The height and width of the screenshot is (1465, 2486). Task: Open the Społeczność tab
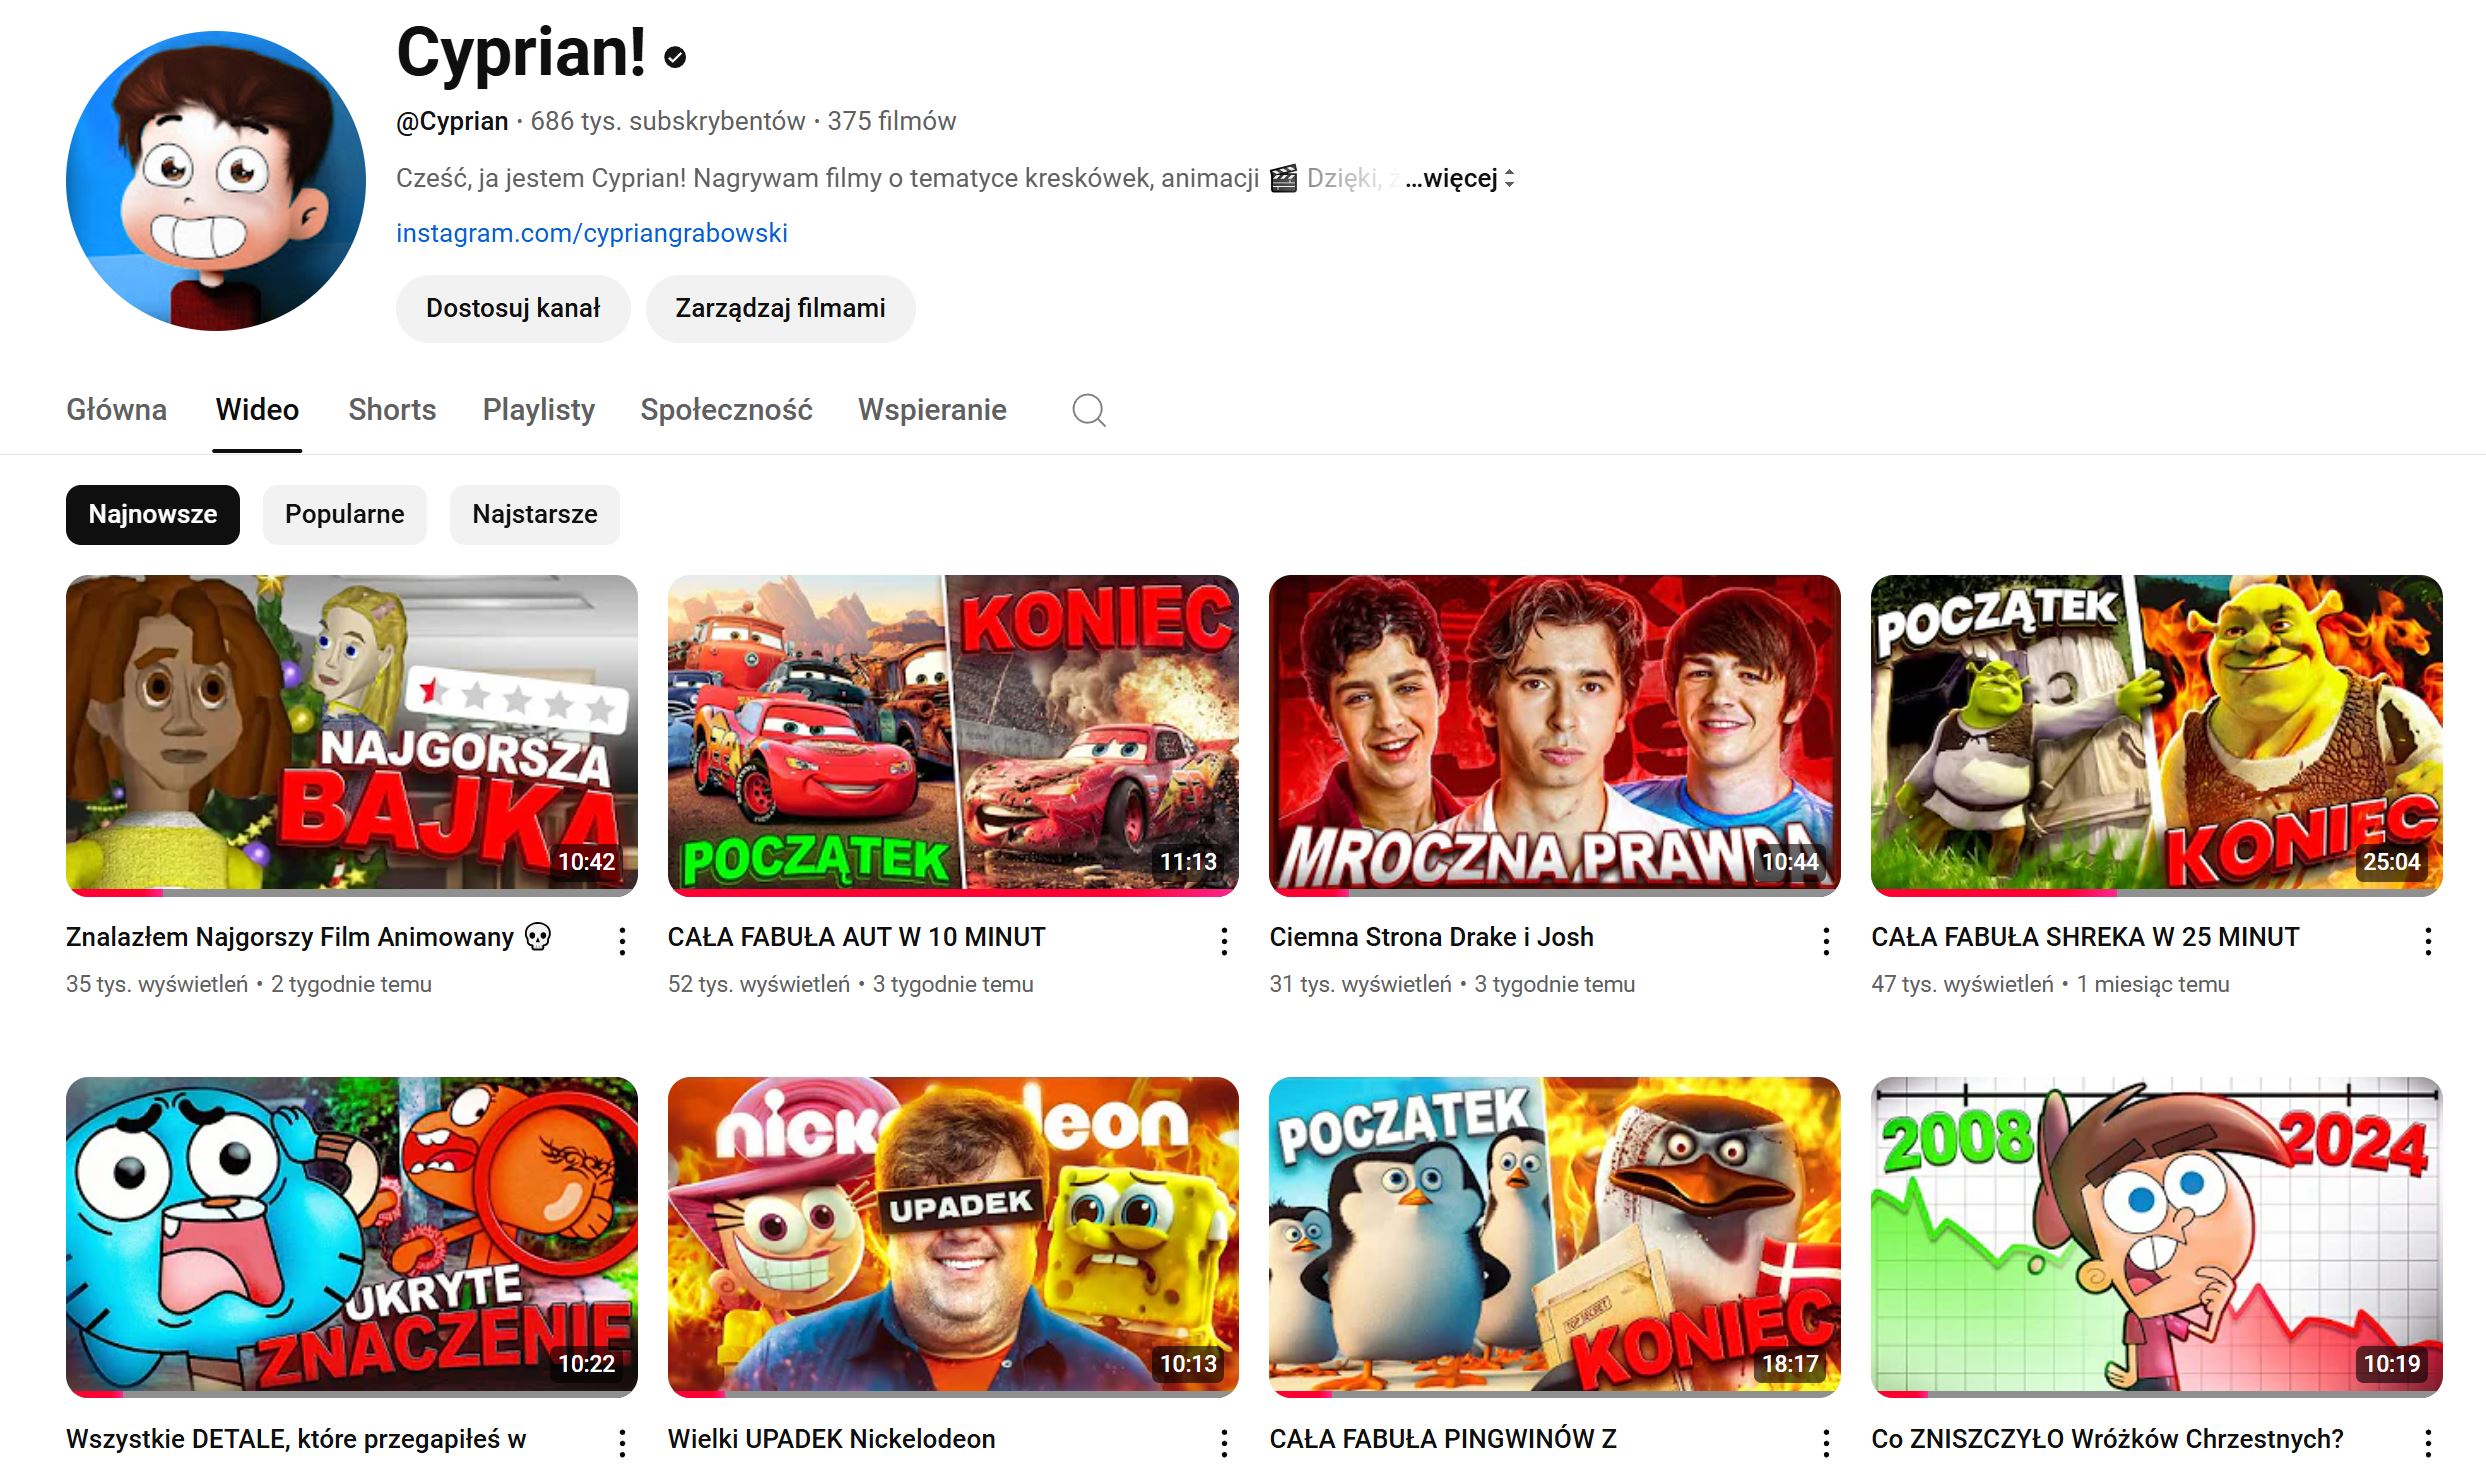pyautogui.click(x=726, y=410)
